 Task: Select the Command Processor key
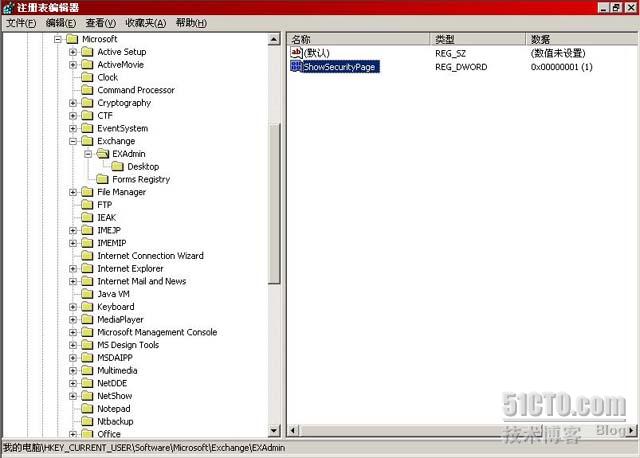[136, 90]
